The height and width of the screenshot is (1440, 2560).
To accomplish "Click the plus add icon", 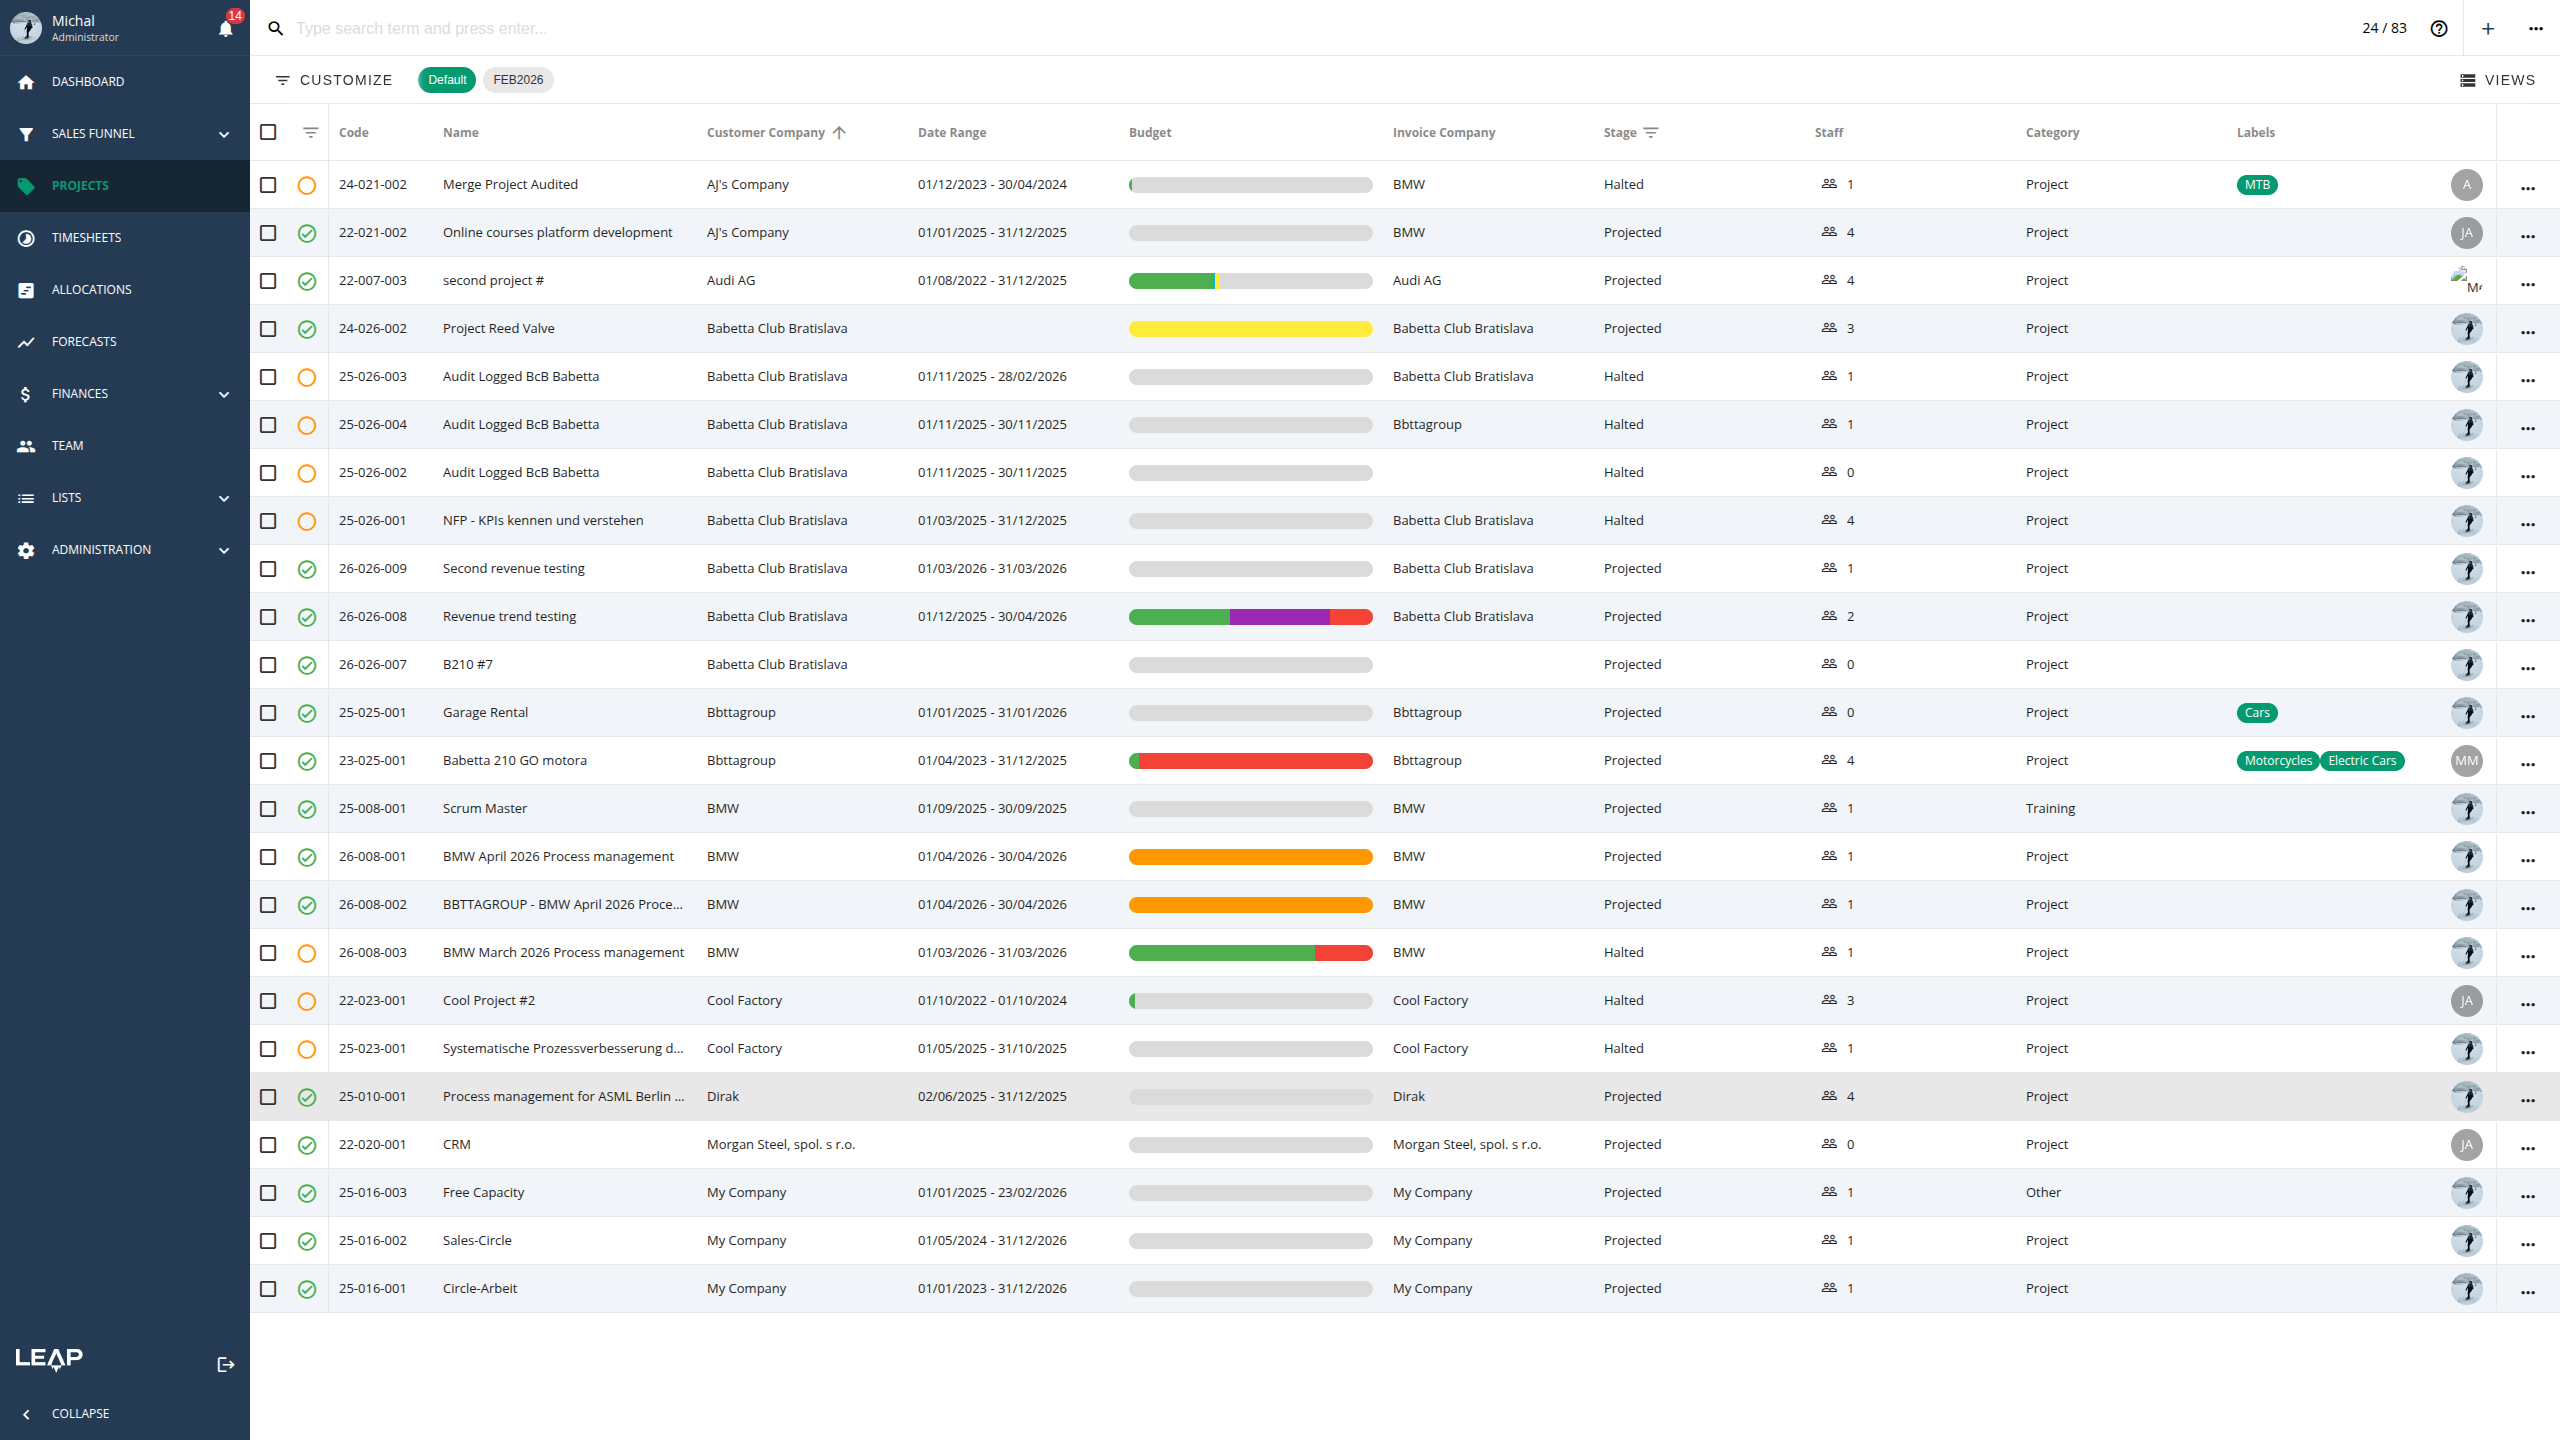I will (2488, 28).
